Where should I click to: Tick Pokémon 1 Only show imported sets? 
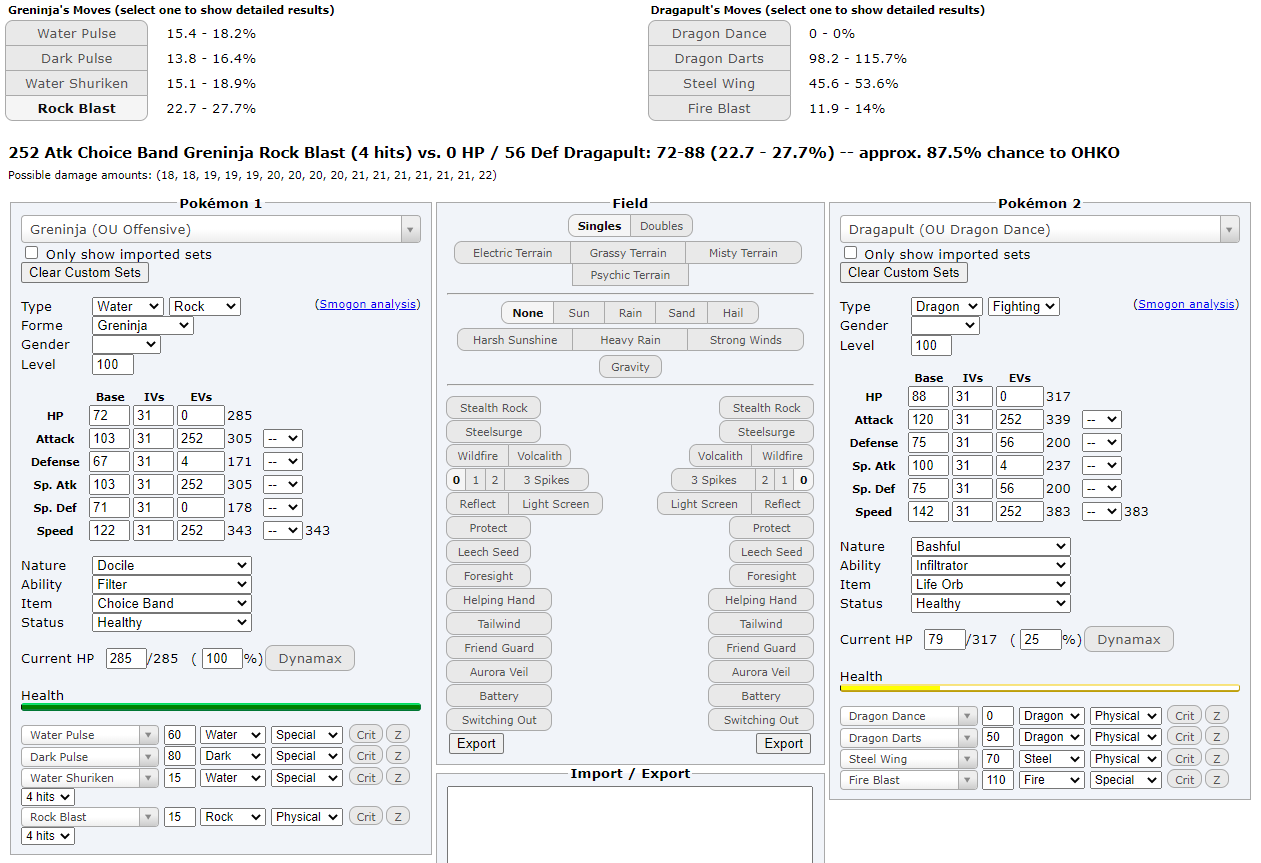click(x=32, y=253)
